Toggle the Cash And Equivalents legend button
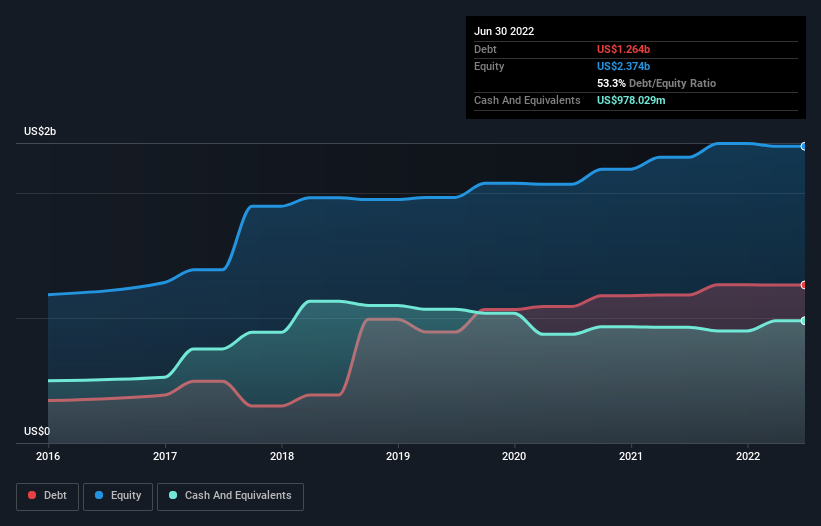This screenshot has width=821, height=526. click(x=230, y=496)
